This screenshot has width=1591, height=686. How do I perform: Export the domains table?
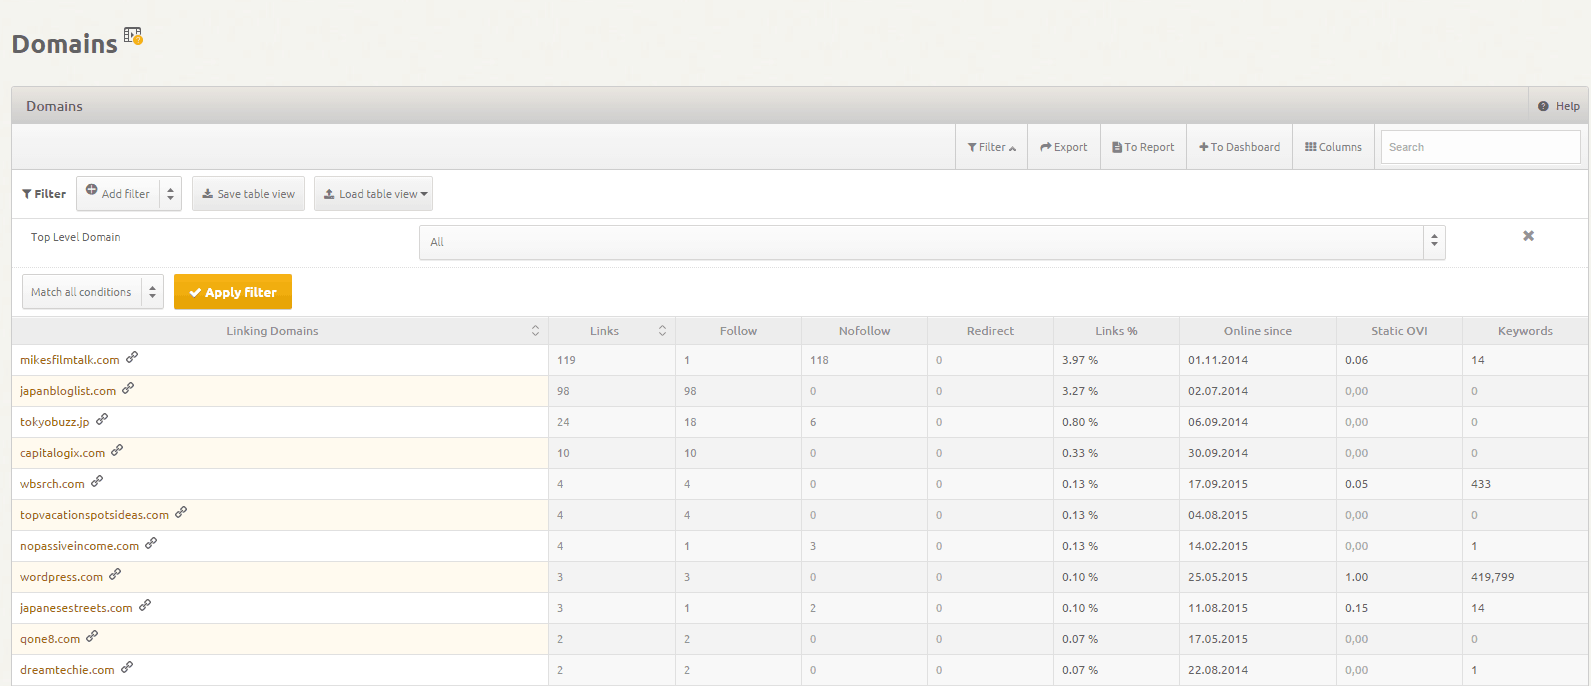point(1063,147)
